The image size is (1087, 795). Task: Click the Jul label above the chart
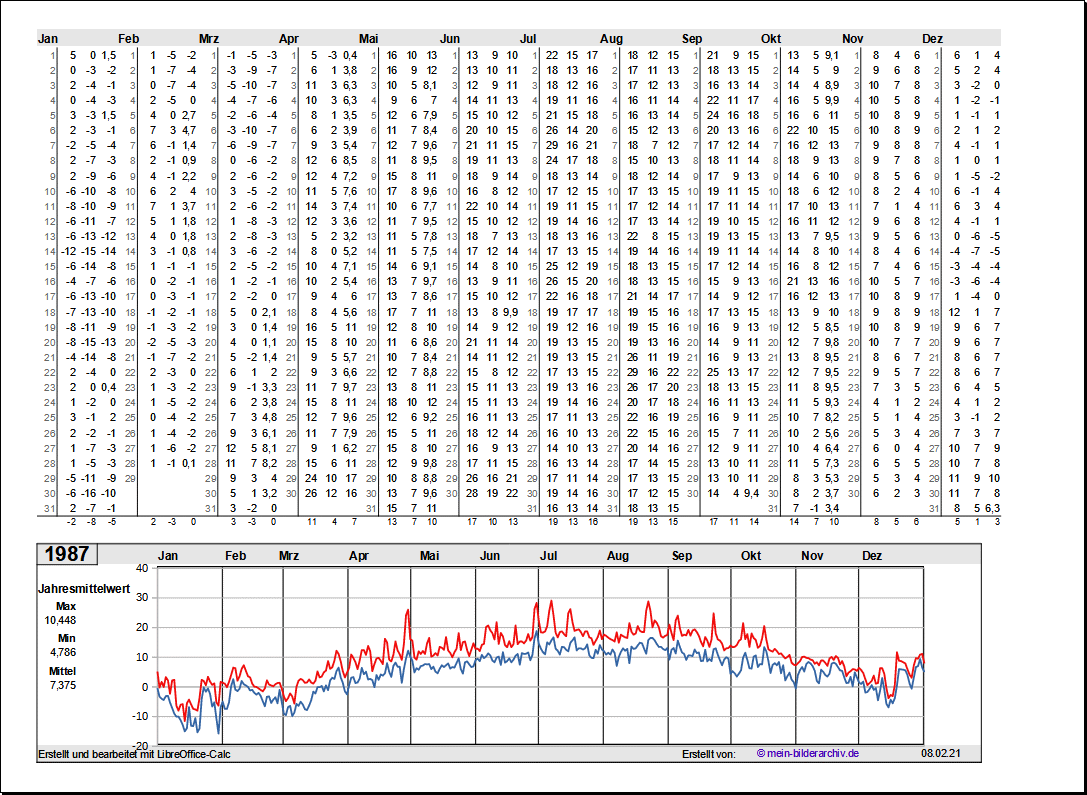(x=548, y=555)
